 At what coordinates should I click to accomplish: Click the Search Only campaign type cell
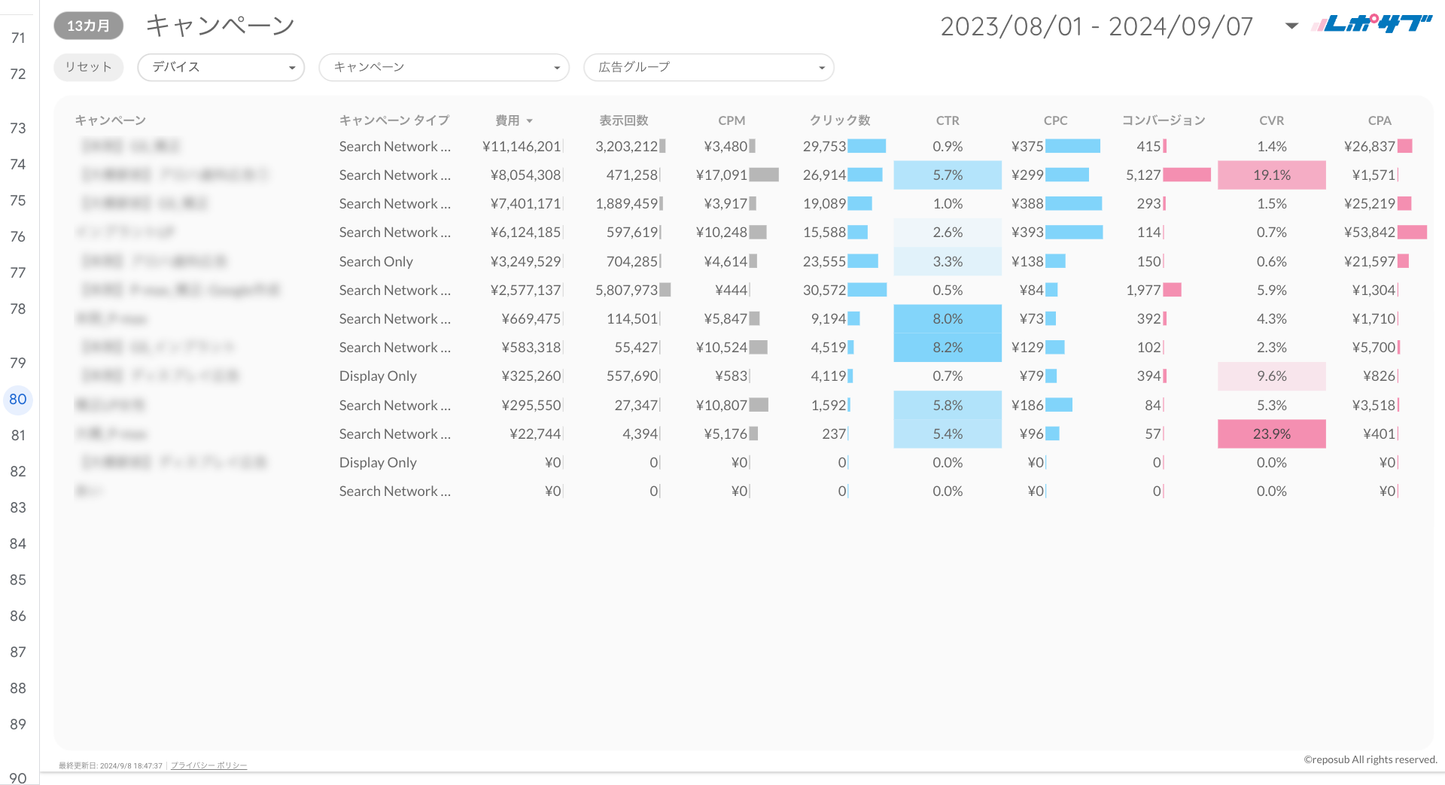click(376, 261)
